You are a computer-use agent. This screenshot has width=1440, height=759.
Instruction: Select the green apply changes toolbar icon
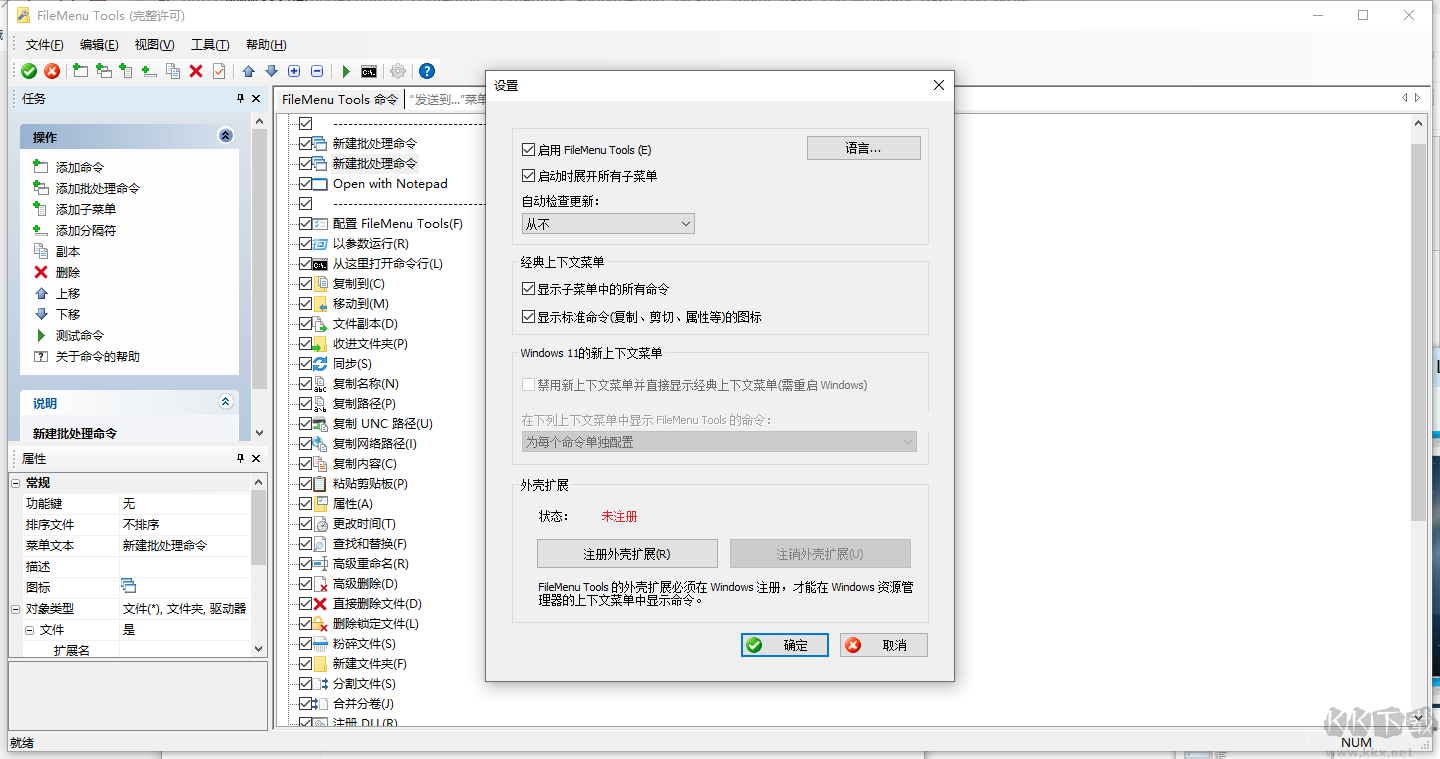[29, 71]
